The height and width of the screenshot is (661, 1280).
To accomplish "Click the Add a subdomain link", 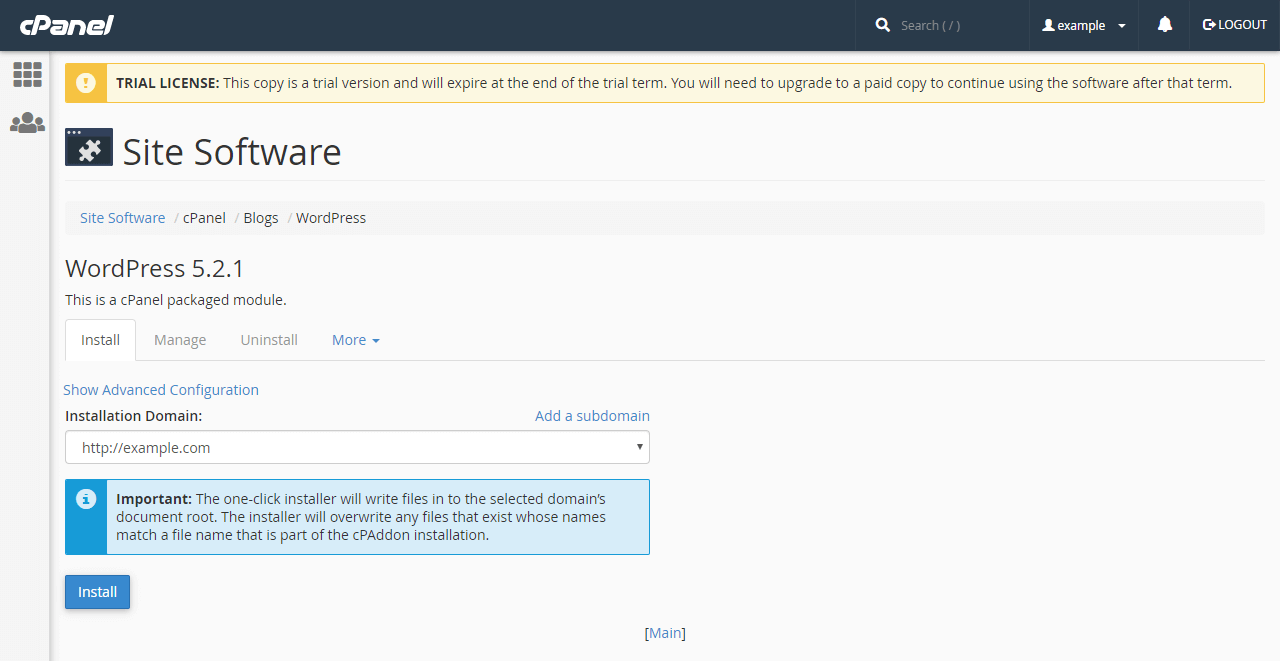I will 592,416.
